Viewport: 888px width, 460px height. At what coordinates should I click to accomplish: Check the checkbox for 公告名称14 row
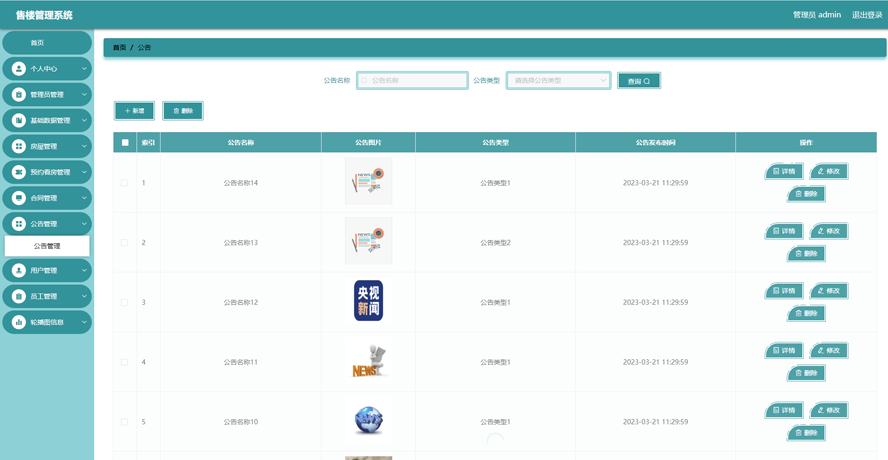click(125, 183)
